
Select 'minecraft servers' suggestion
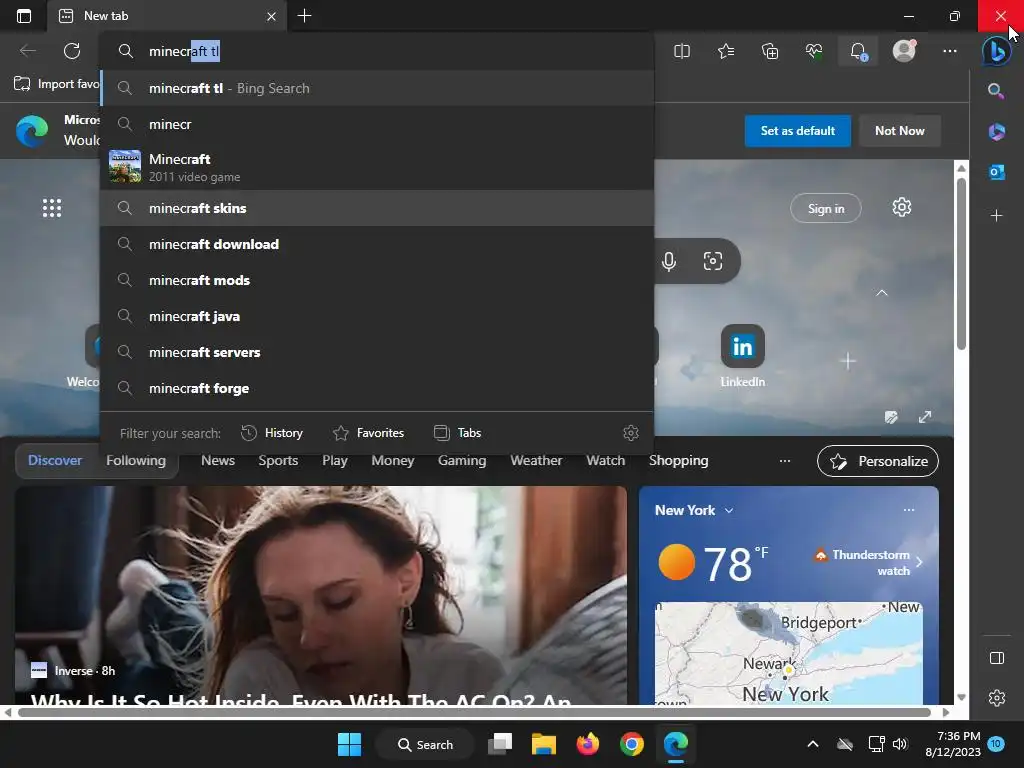coord(377,352)
